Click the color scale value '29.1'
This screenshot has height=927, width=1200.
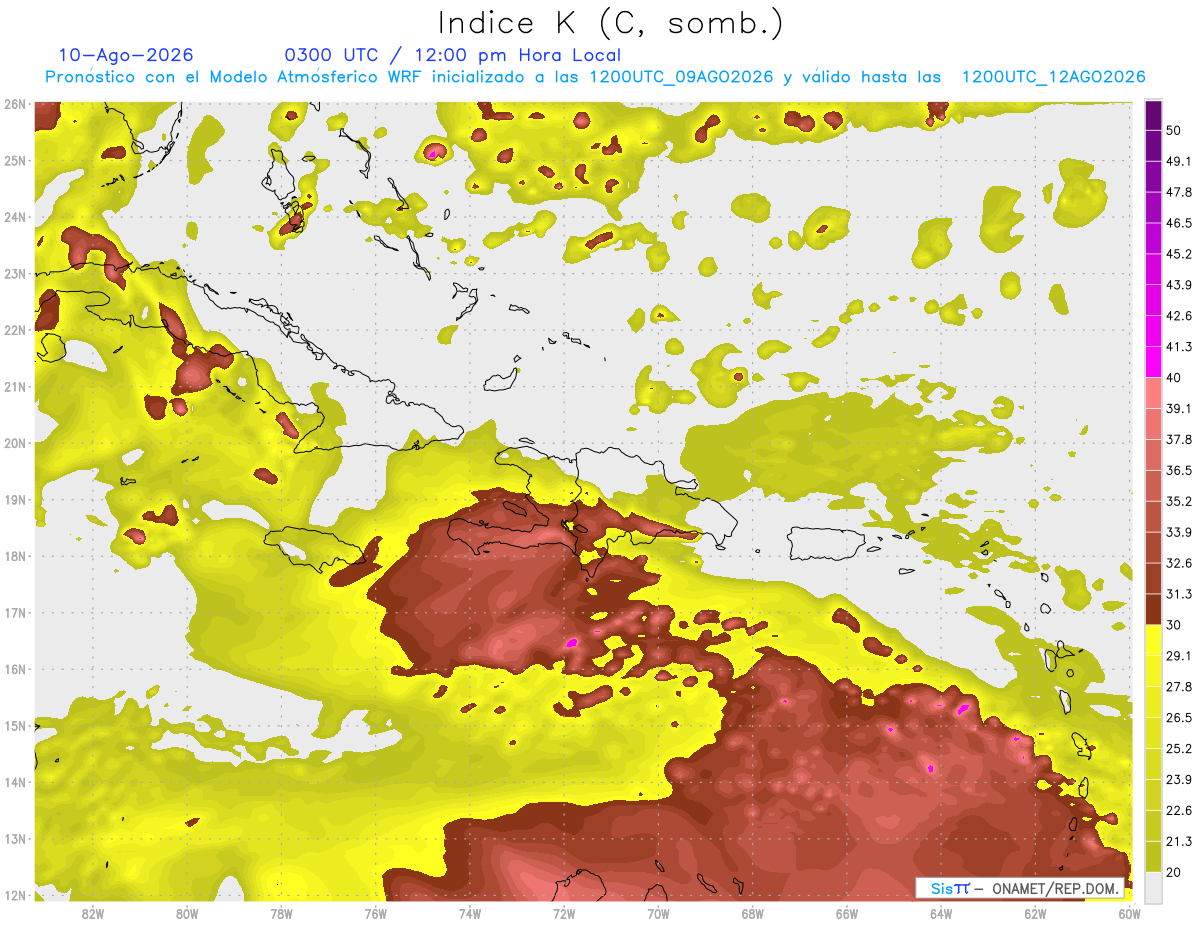[1178, 656]
